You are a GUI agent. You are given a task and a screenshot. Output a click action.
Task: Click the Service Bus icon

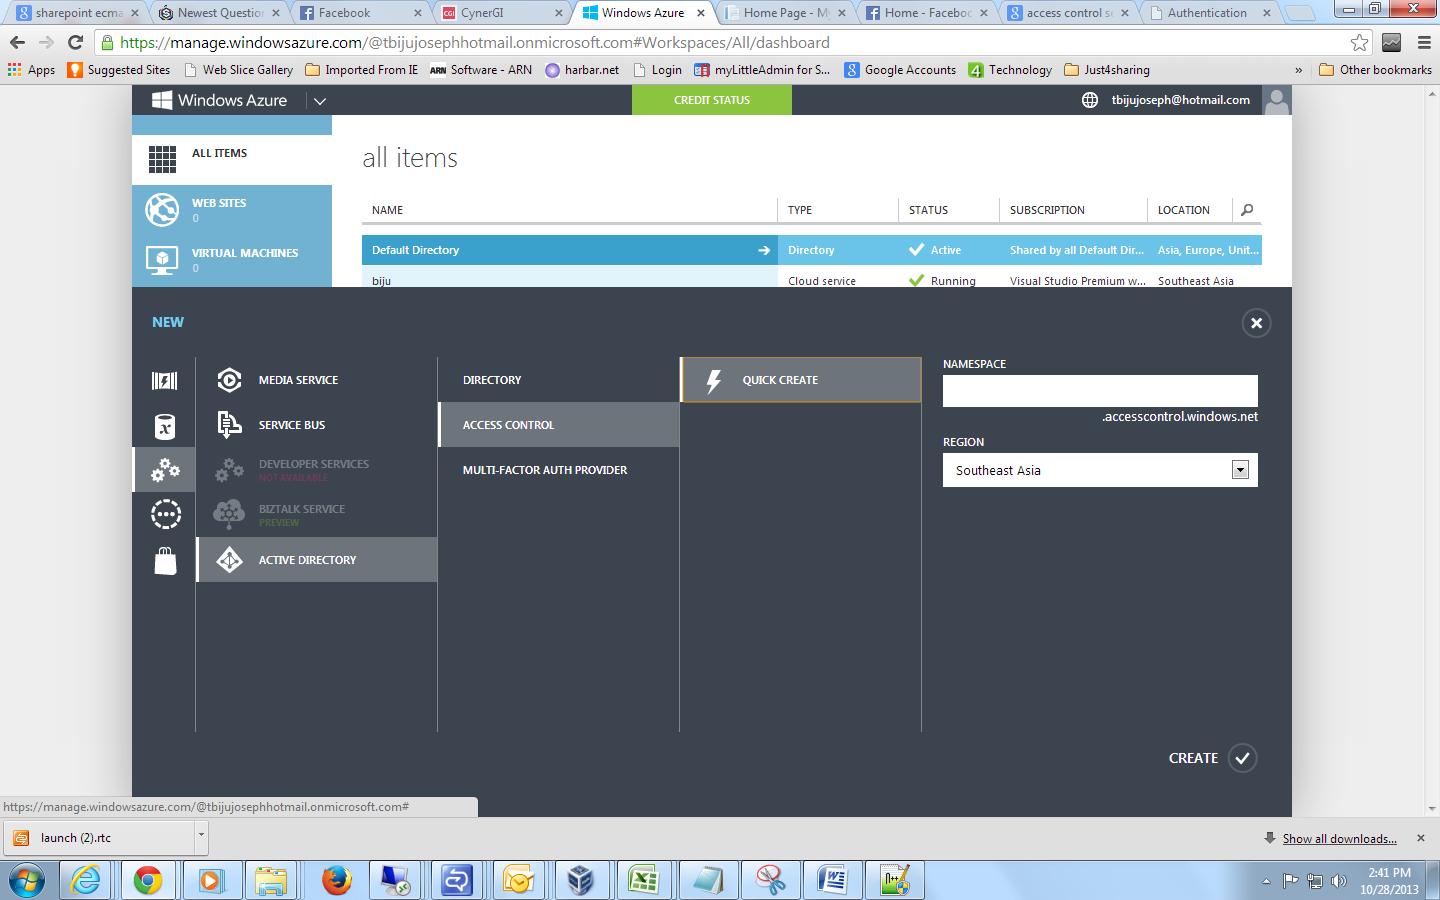(x=229, y=425)
